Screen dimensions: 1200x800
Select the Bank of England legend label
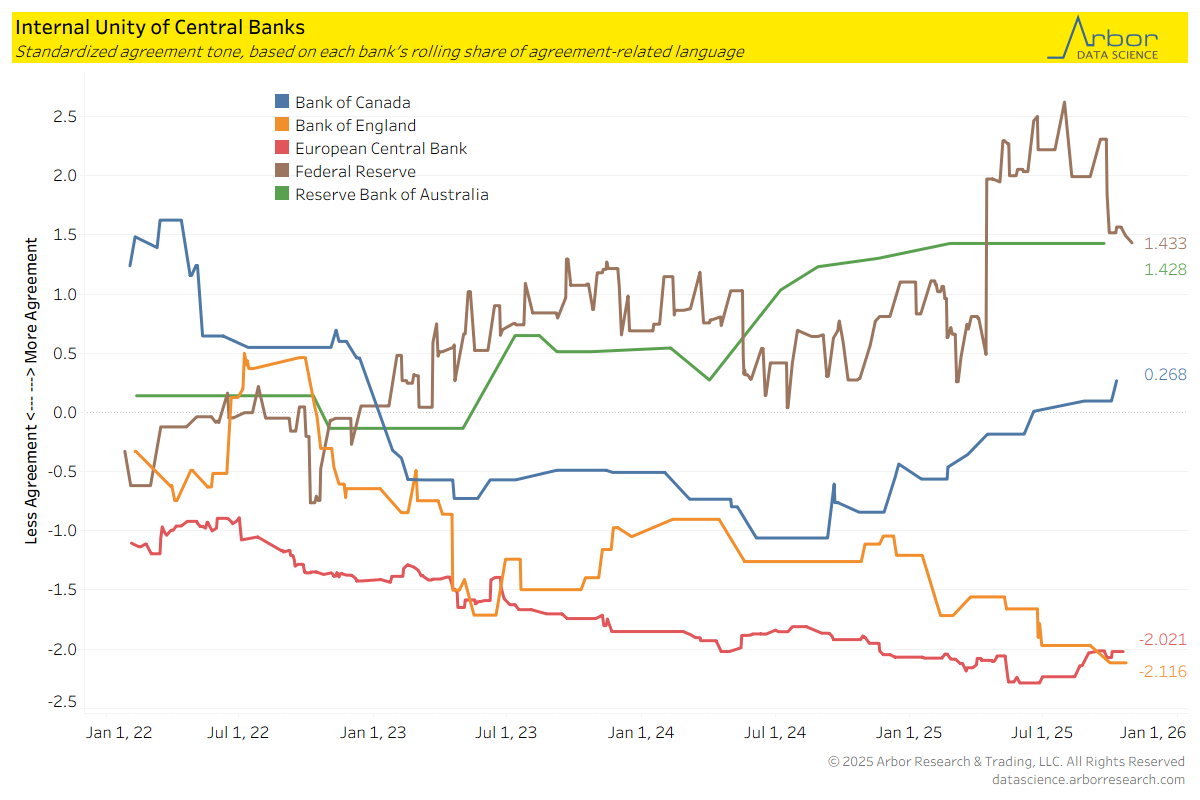(x=355, y=125)
